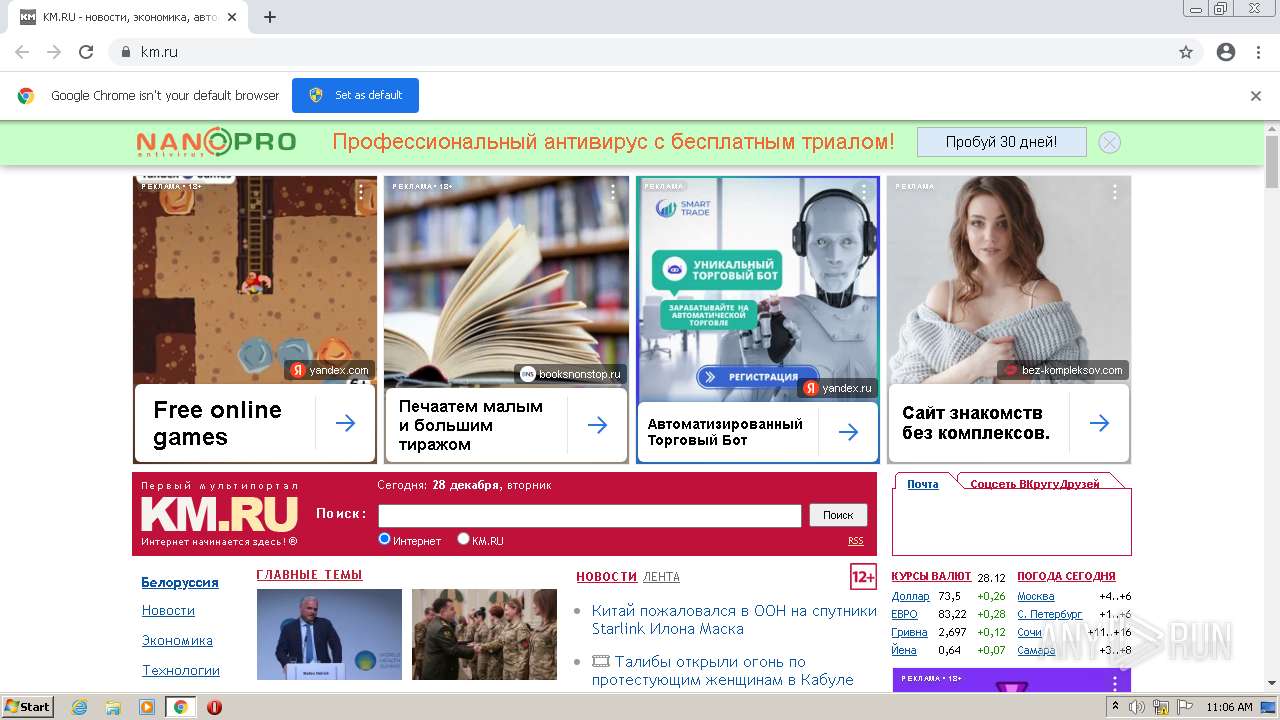Bookmark this page with the star icon
The width and height of the screenshot is (1280, 720).
pos(1186,52)
